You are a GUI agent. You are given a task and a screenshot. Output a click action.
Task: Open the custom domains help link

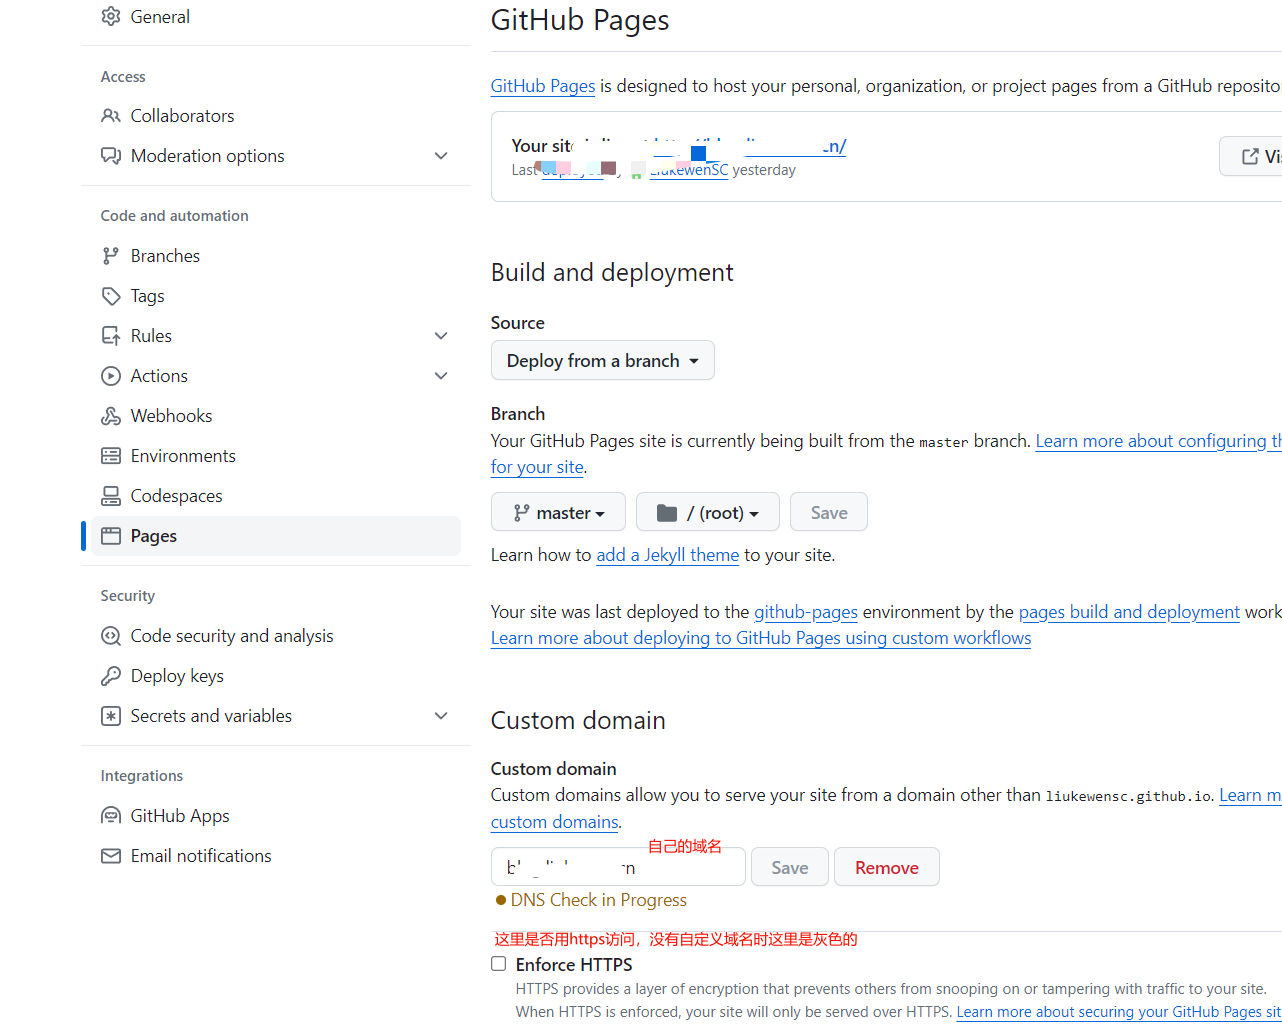(555, 822)
